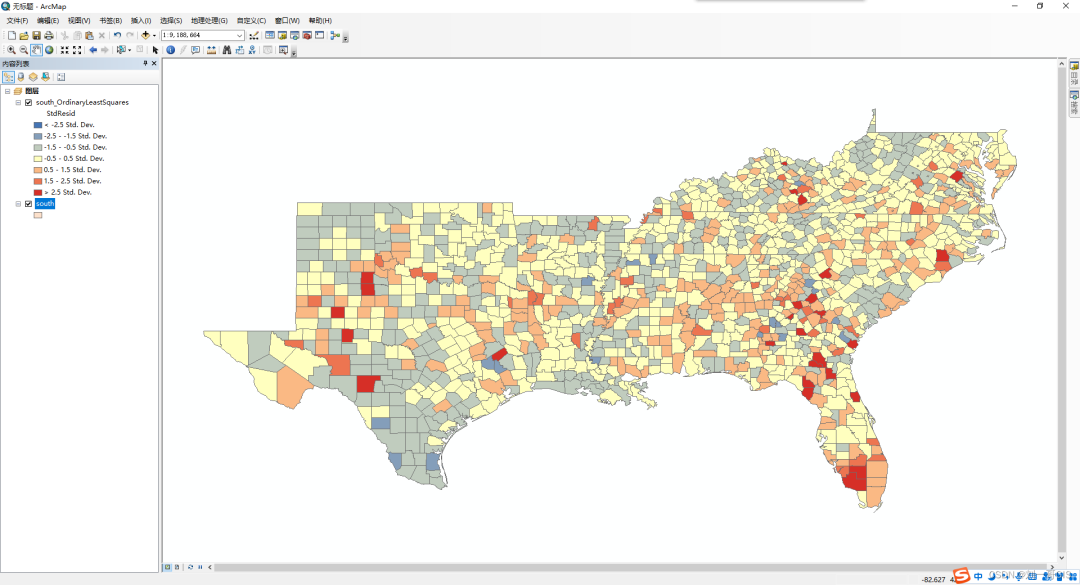
Task: Print the map
Action: [49, 35]
